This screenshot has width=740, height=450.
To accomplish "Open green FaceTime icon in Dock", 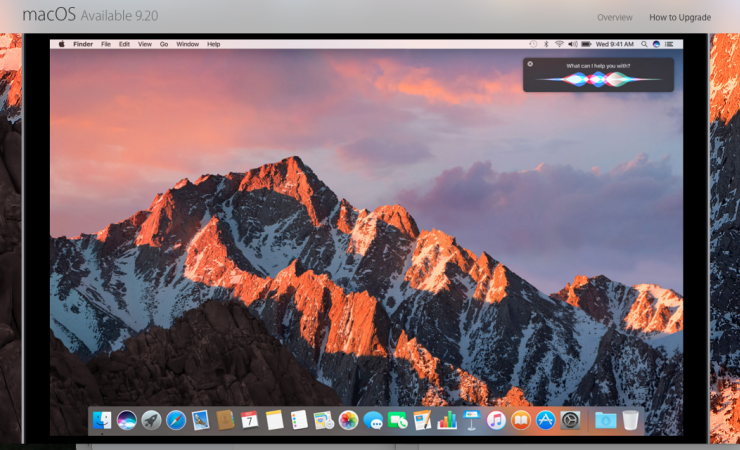I will pyautogui.click(x=398, y=420).
